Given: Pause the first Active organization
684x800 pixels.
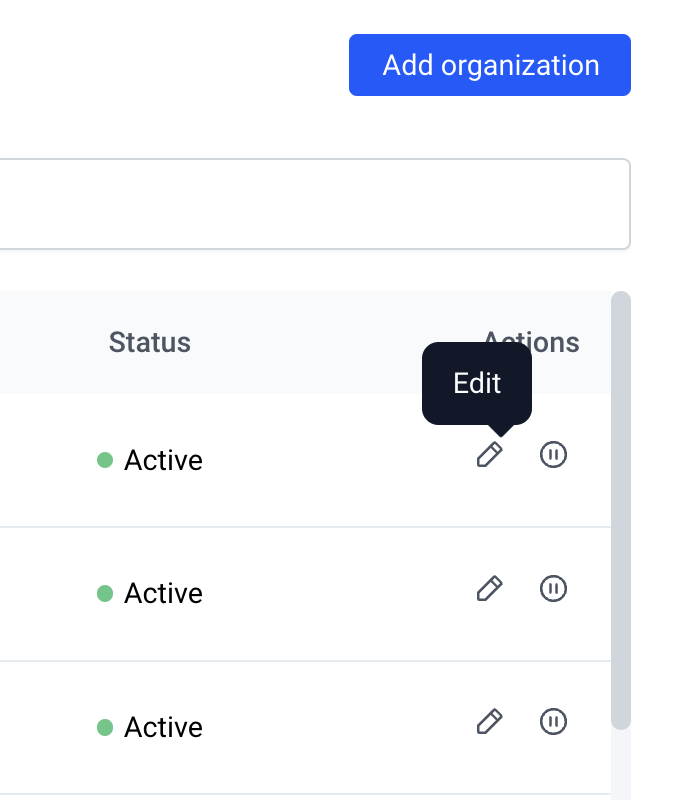Looking at the screenshot, I should pos(553,455).
